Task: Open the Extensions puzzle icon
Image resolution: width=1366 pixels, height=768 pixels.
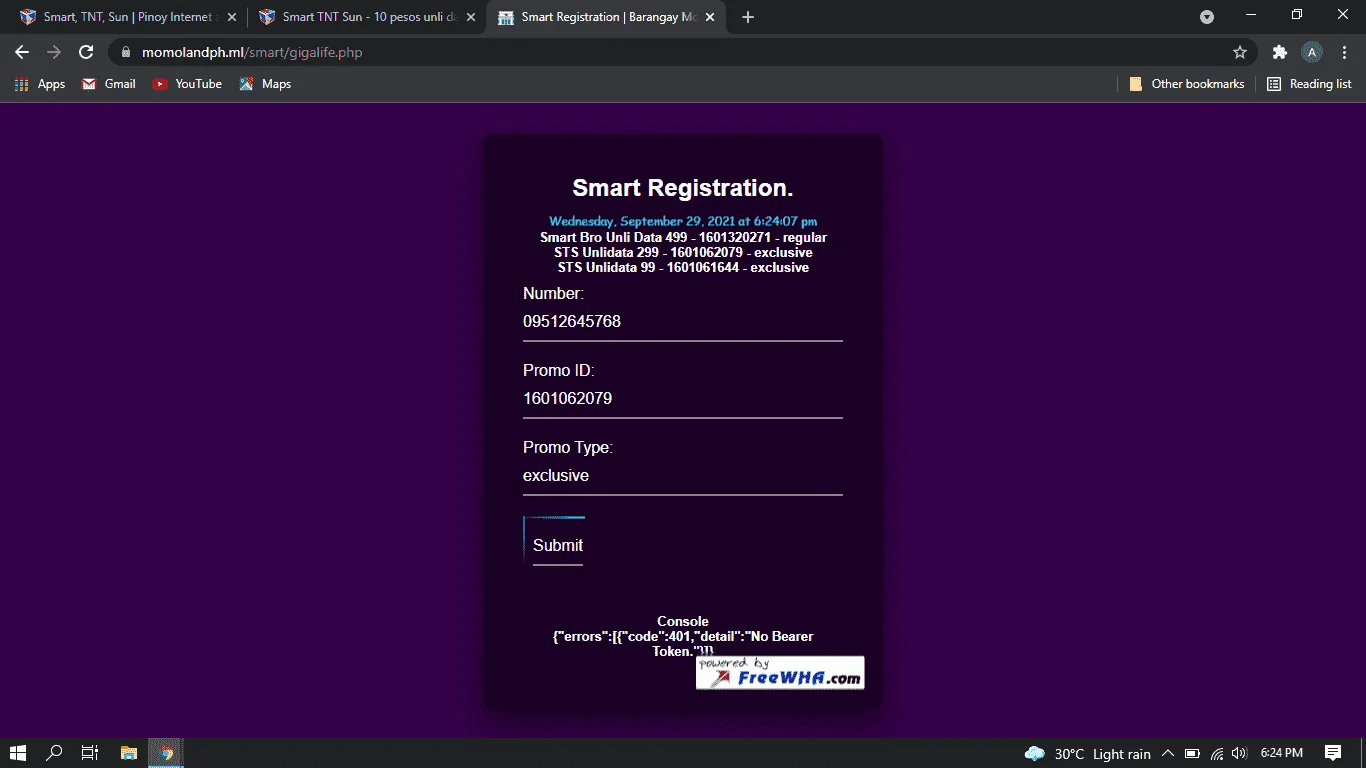Action: [x=1279, y=52]
